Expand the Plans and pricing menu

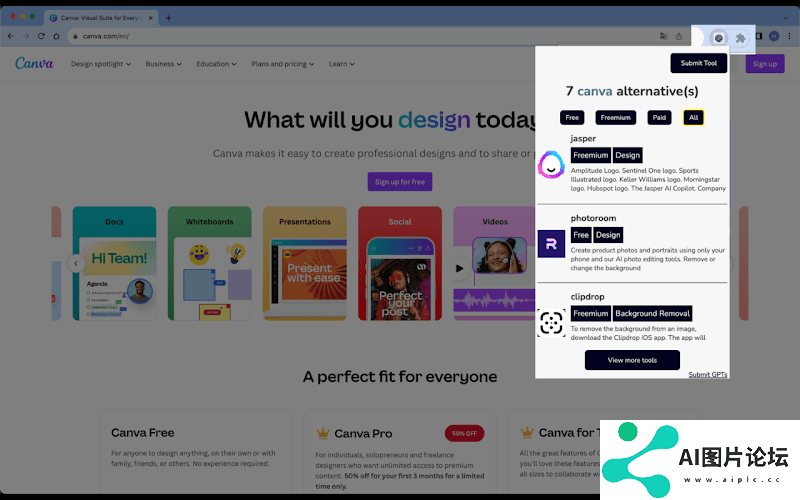click(x=283, y=64)
